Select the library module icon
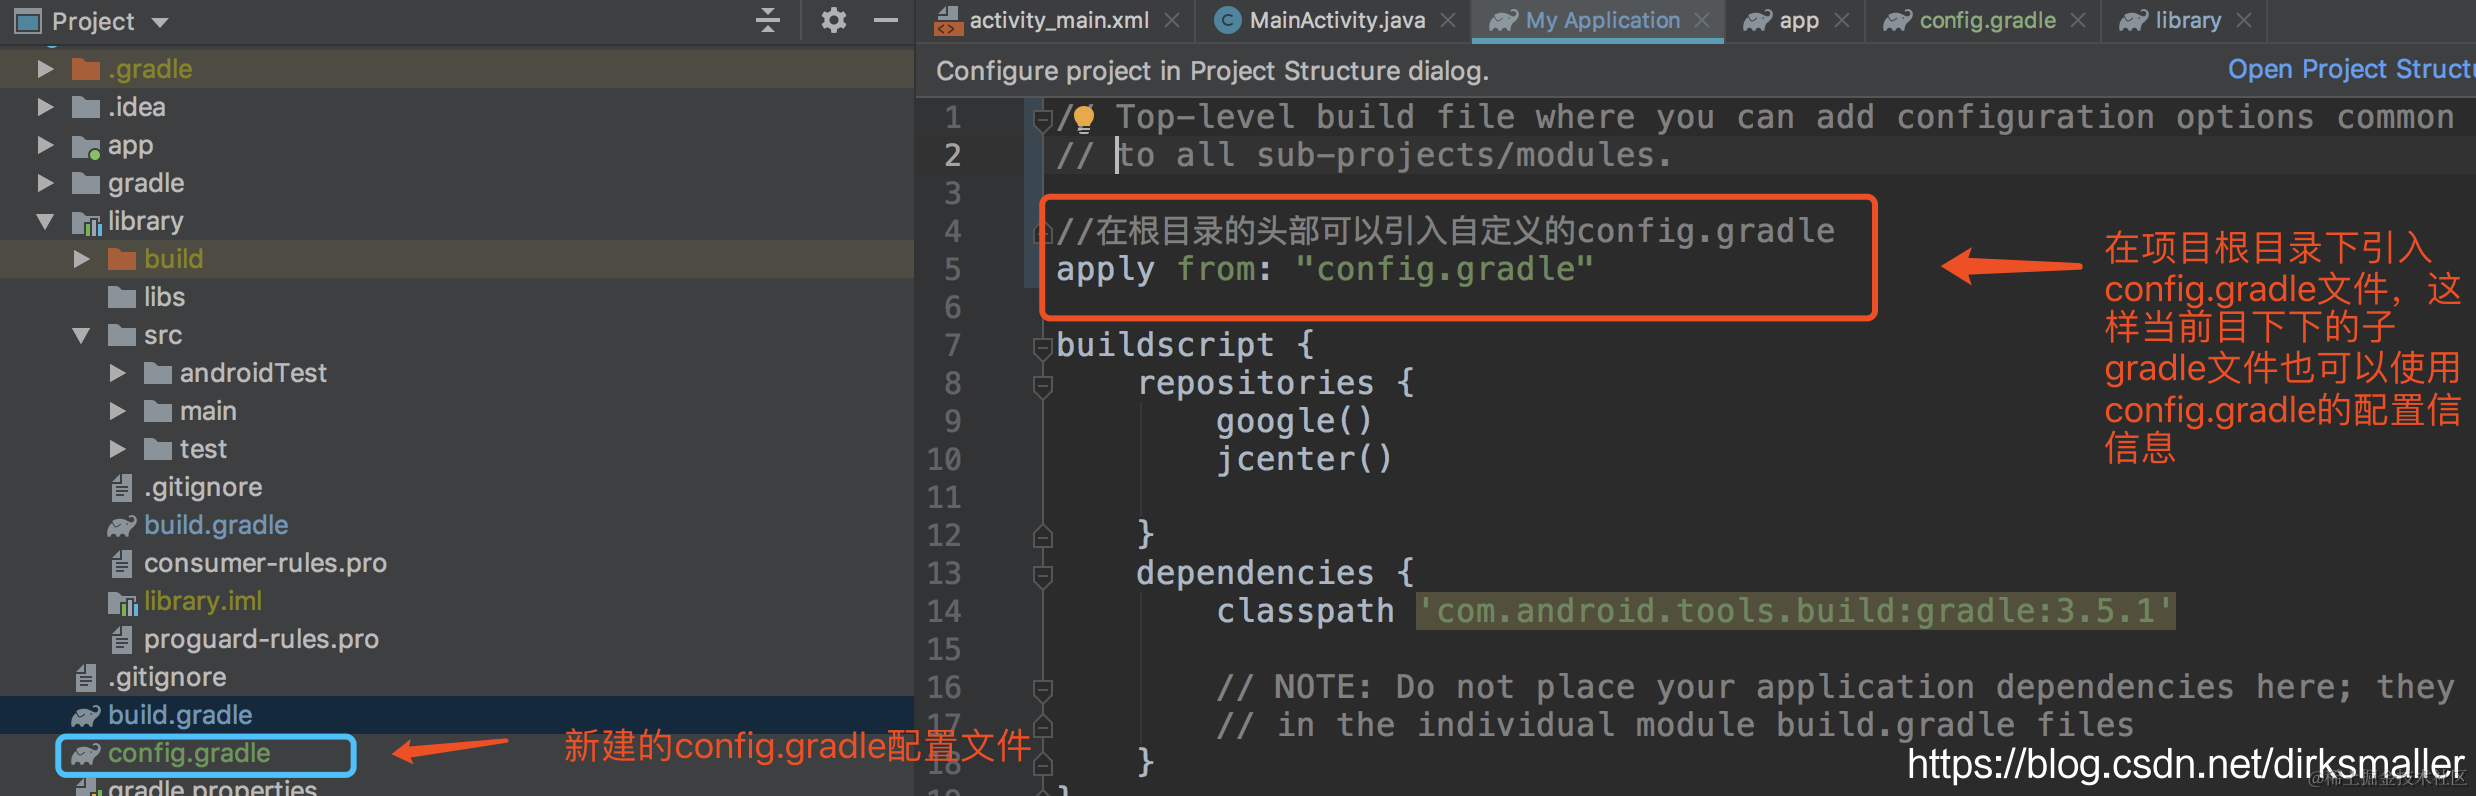Screen dimensions: 2476x796 point(86,222)
